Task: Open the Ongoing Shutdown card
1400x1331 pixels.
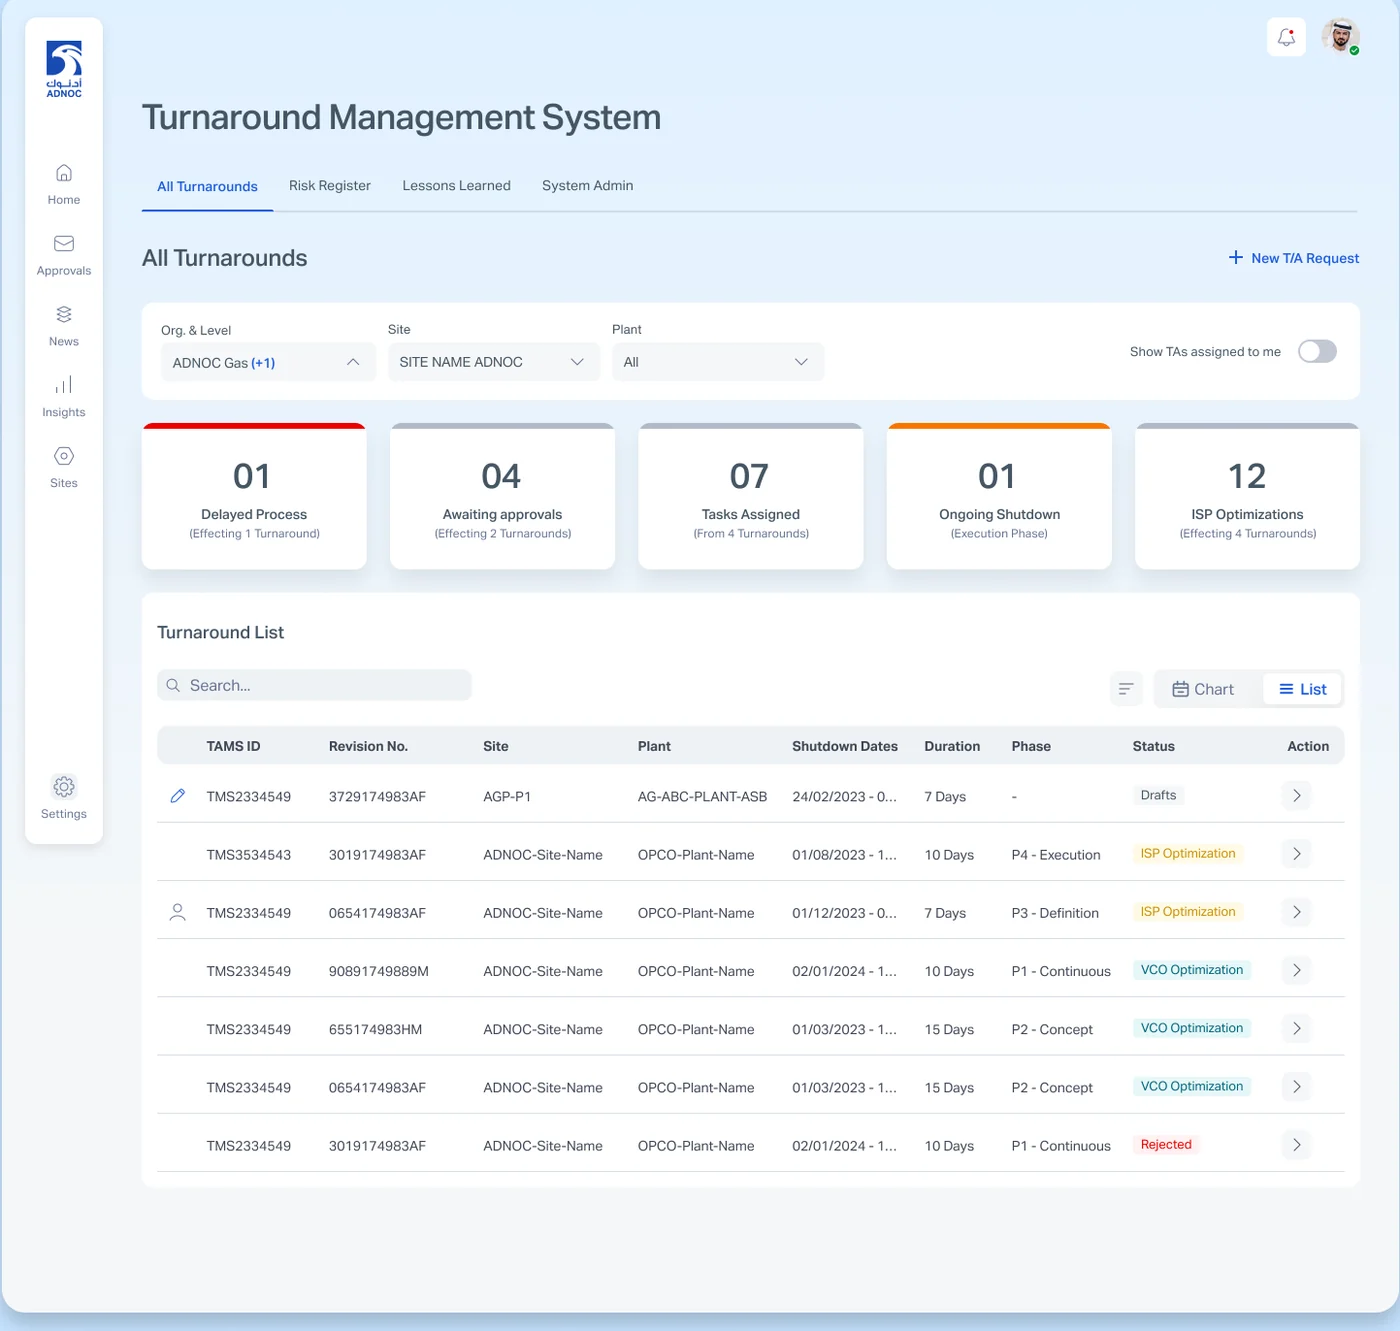Action: [999, 496]
